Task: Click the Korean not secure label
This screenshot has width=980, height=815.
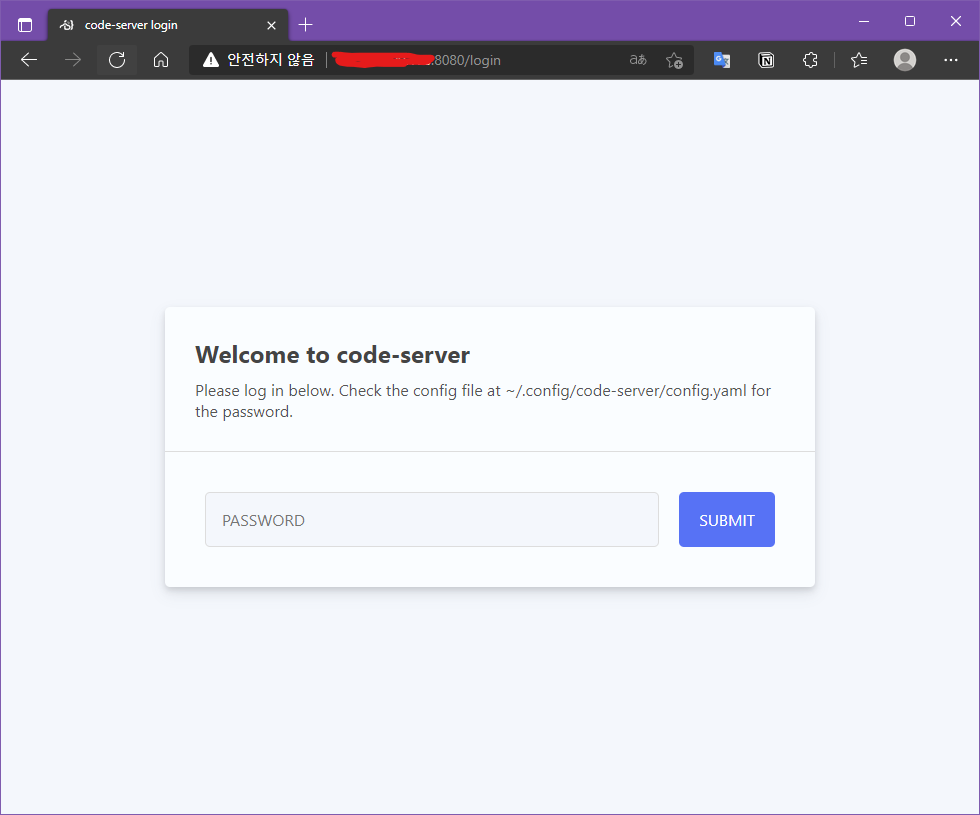Action: [x=270, y=60]
